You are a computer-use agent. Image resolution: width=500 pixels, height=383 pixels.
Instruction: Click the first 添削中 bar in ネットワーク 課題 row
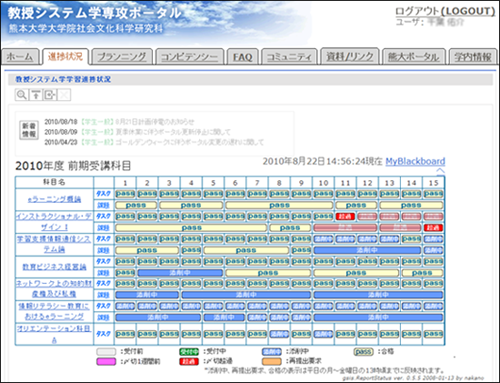tap(147, 295)
